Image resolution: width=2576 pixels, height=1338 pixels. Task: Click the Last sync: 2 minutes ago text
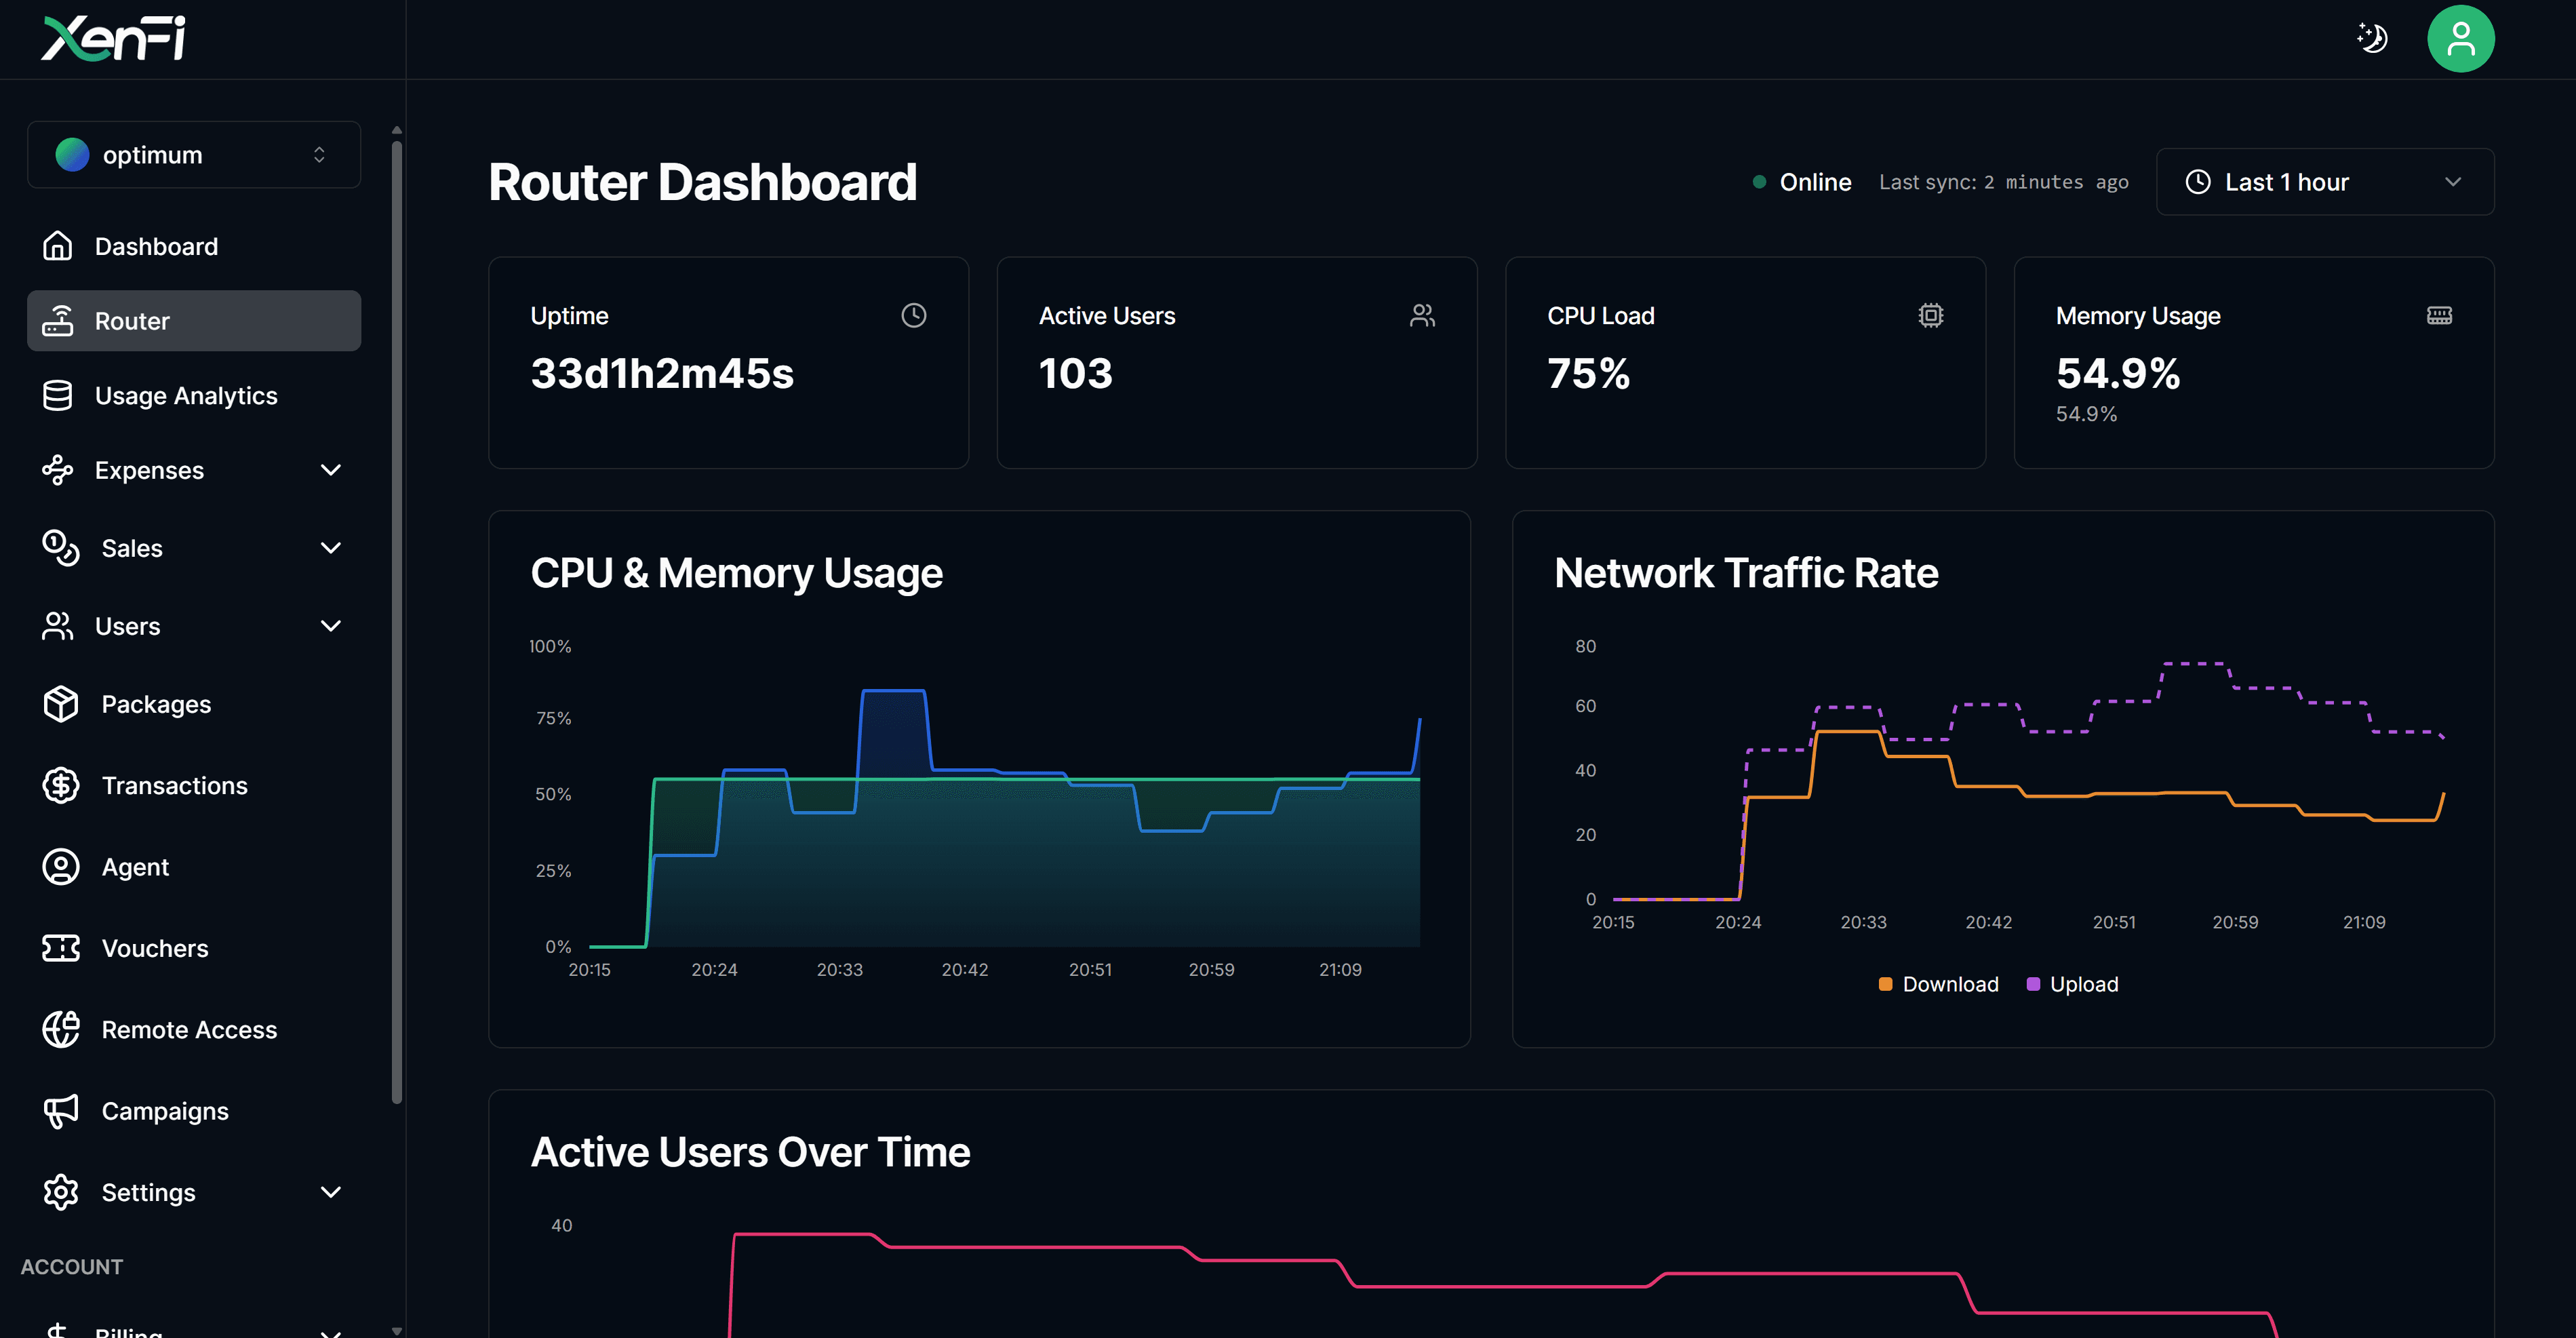(x=2003, y=182)
